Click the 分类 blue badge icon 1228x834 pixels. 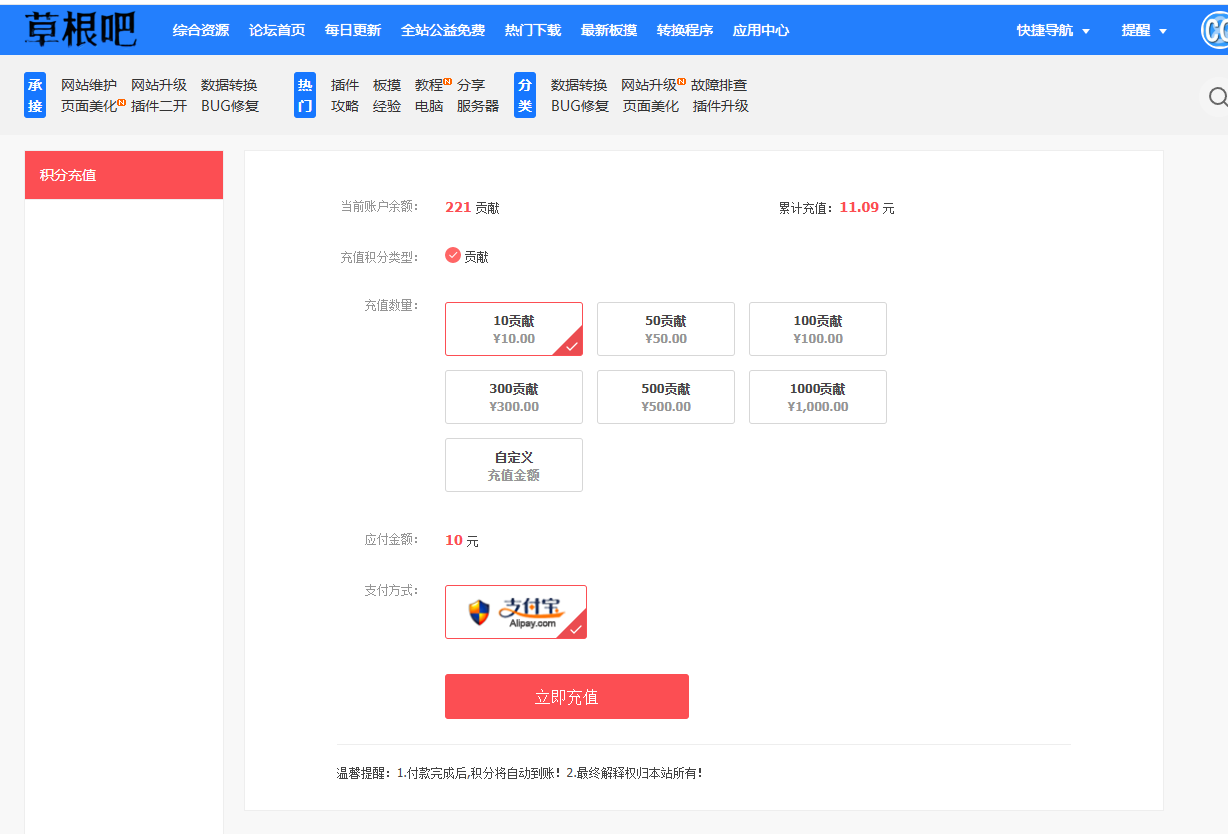click(x=524, y=94)
